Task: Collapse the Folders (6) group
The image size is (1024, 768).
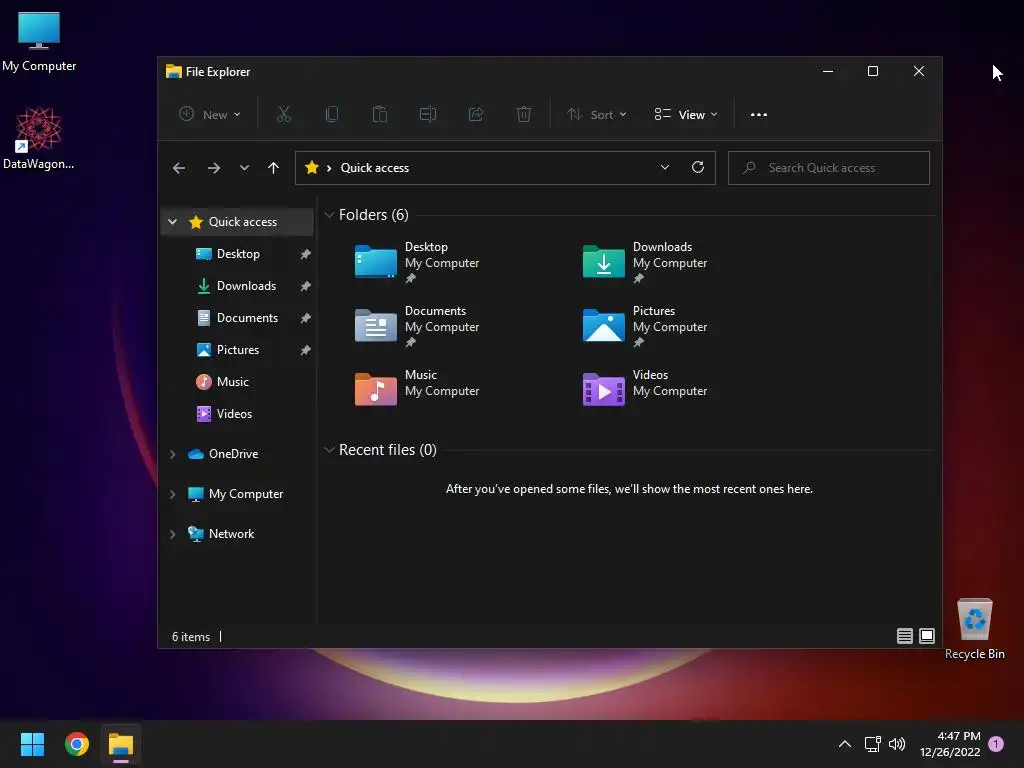Action: click(x=329, y=215)
